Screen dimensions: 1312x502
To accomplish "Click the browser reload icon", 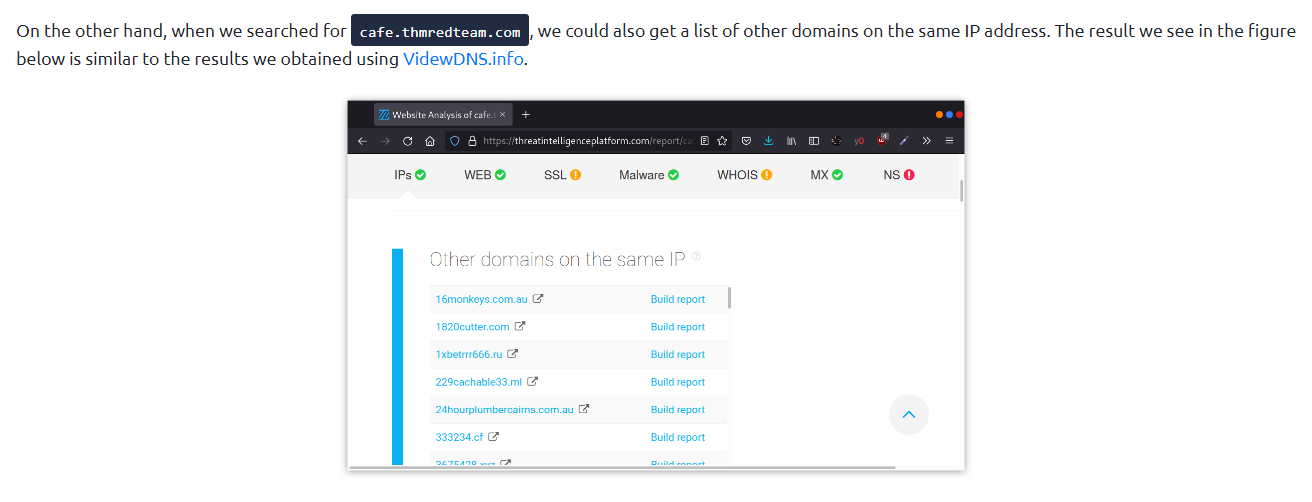I will click(x=407, y=141).
